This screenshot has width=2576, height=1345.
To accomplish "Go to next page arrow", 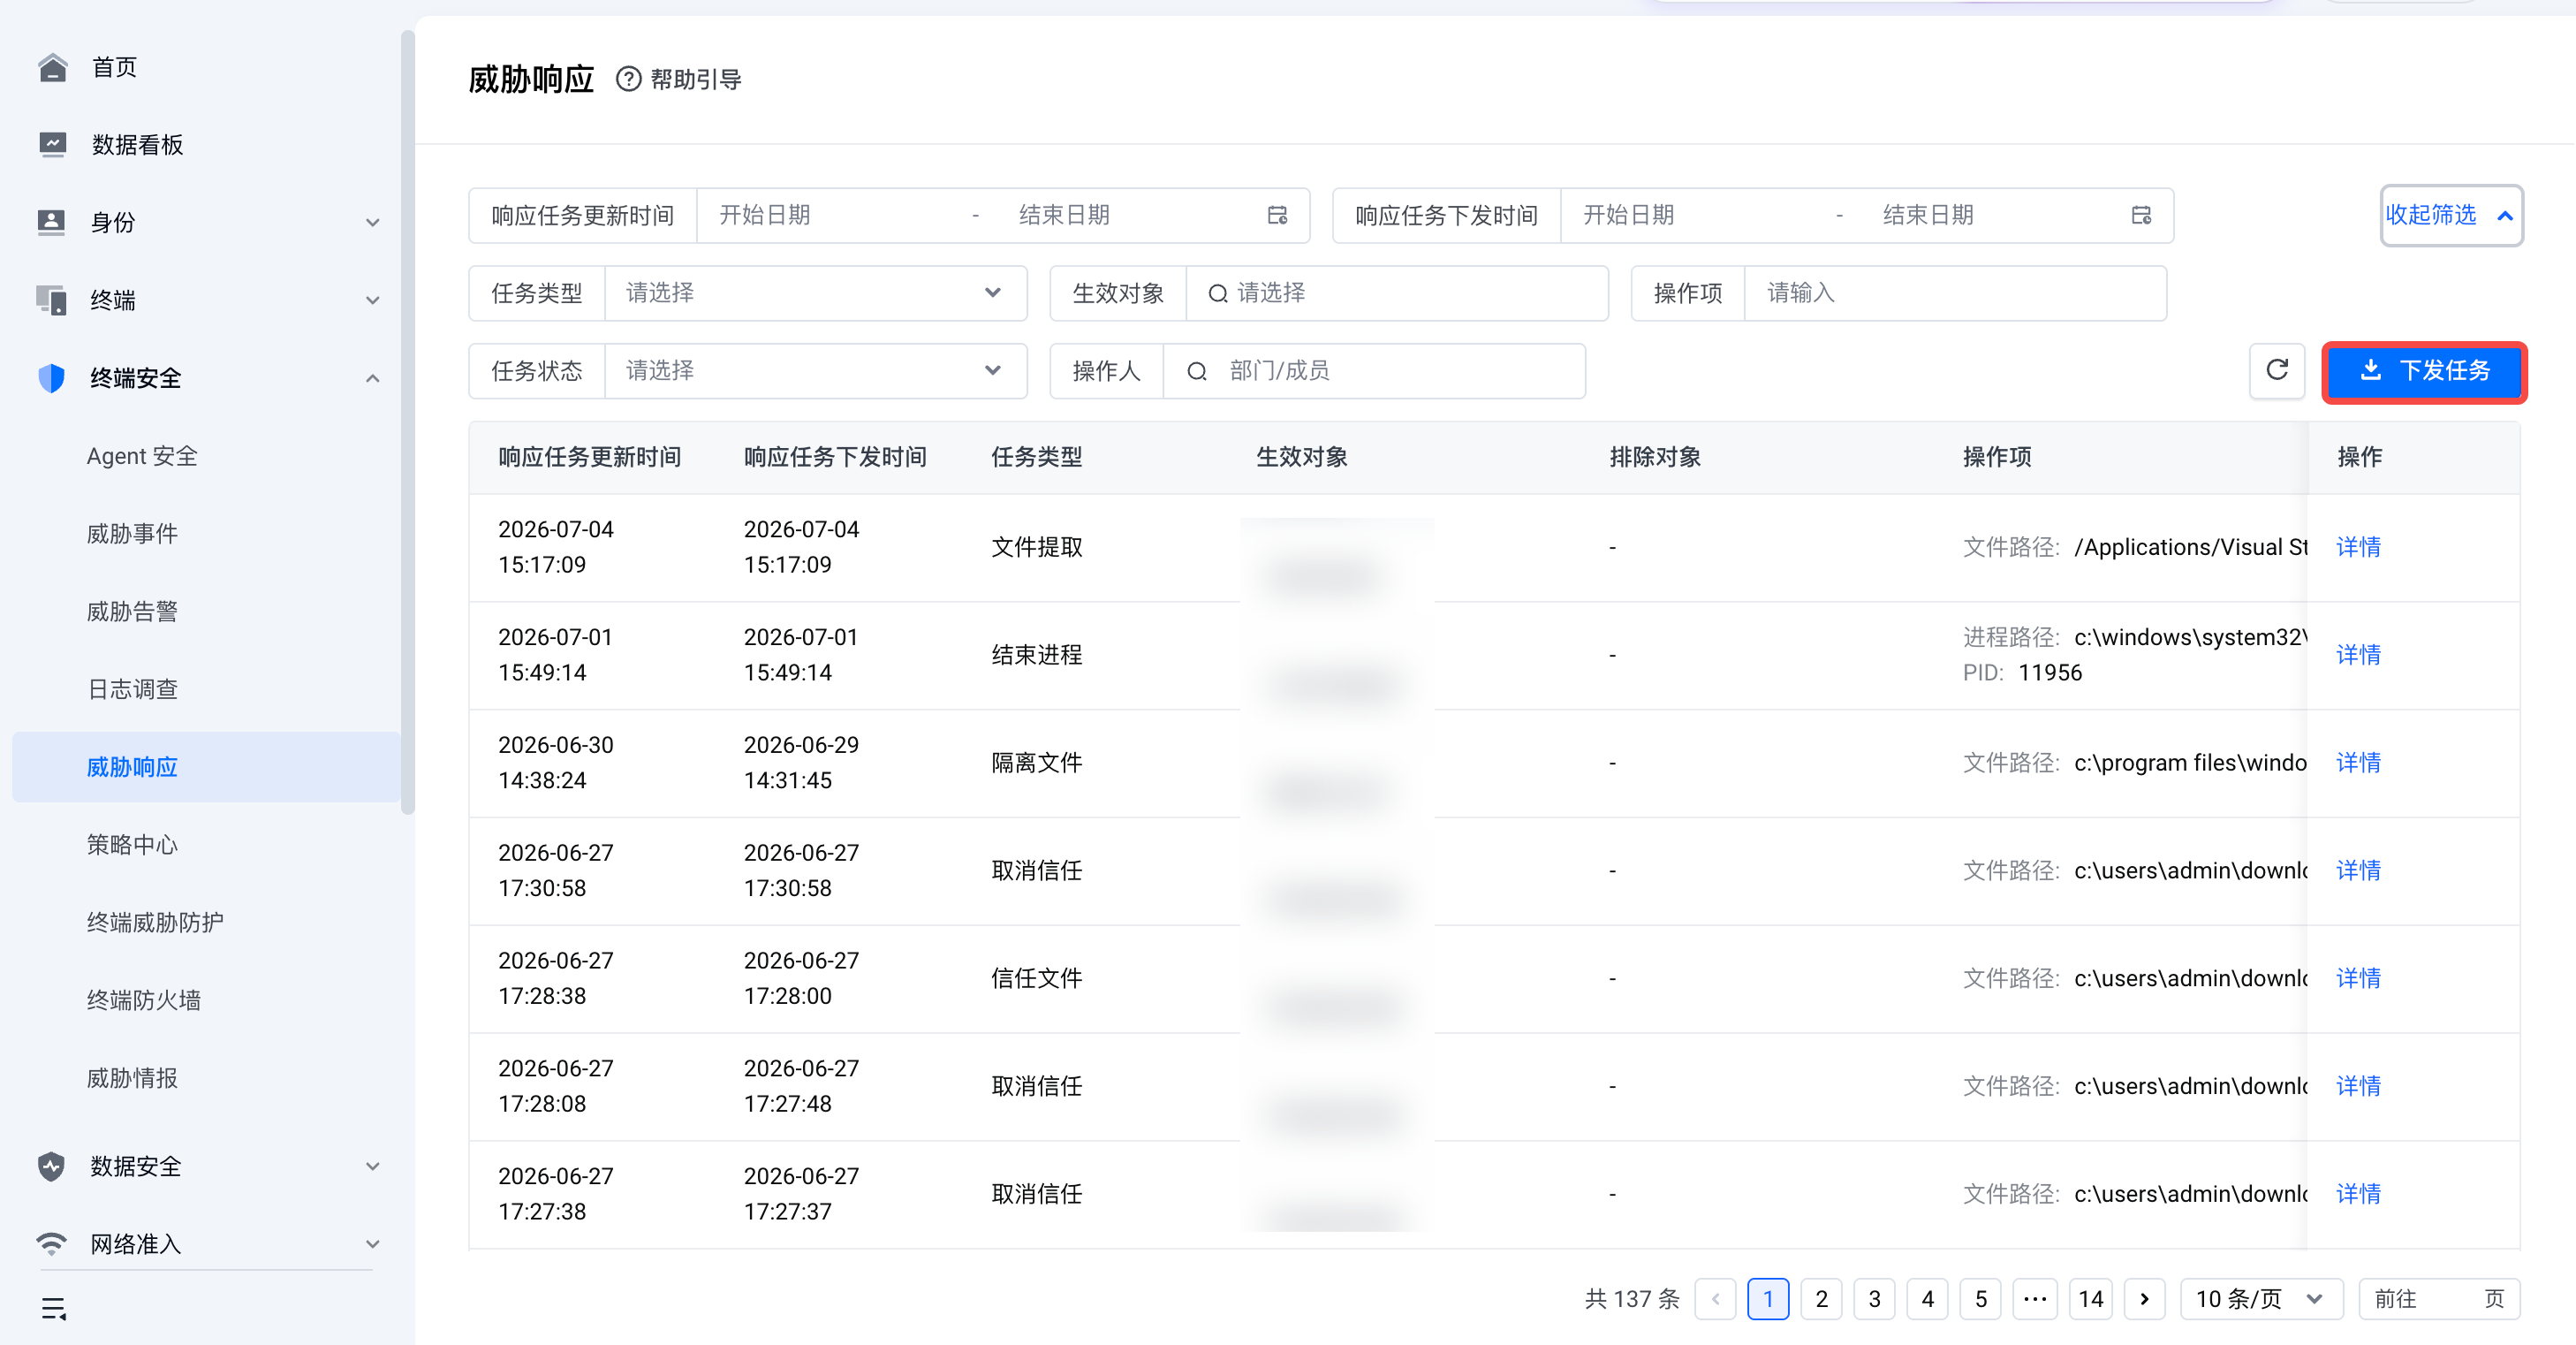I will [x=2145, y=1299].
